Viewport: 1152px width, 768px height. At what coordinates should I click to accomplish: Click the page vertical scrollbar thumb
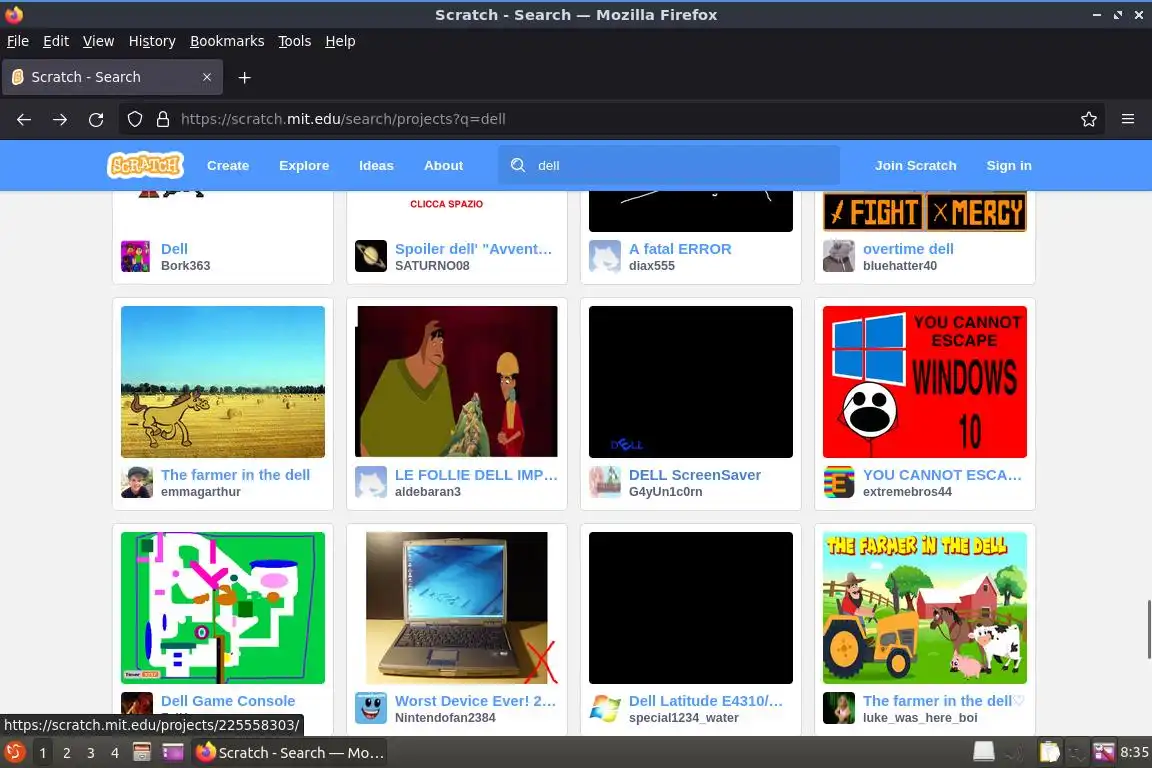click(x=1148, y=629)
